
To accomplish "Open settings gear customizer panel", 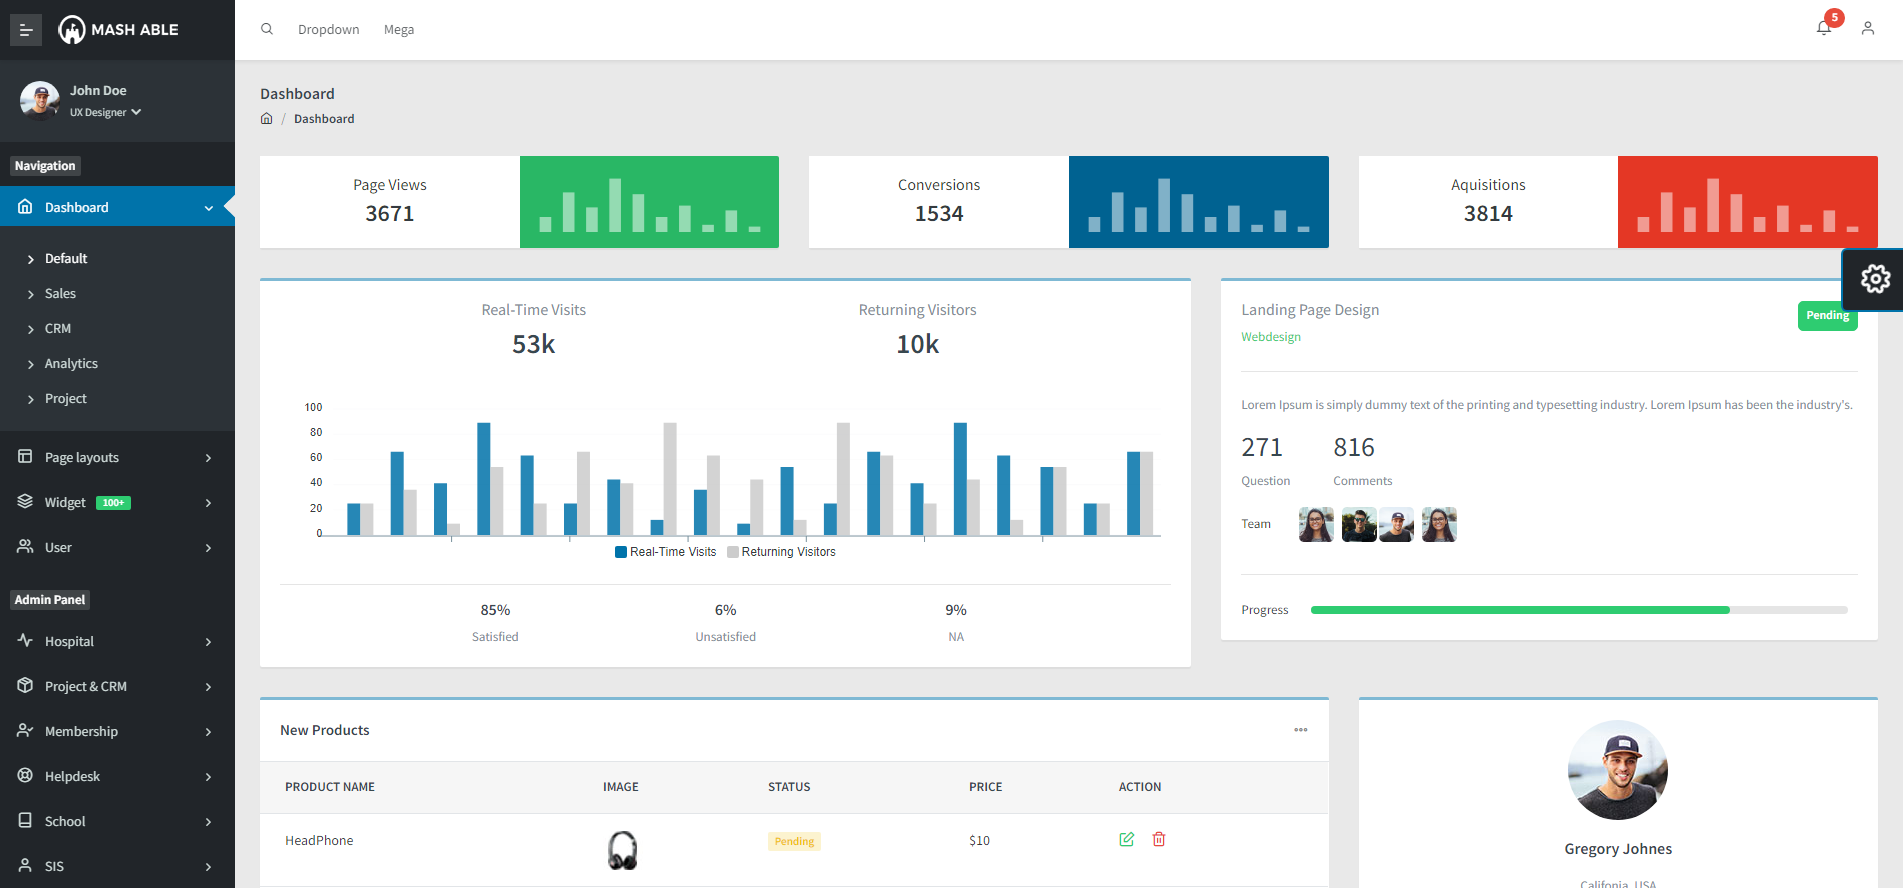I will point(1875,279).
